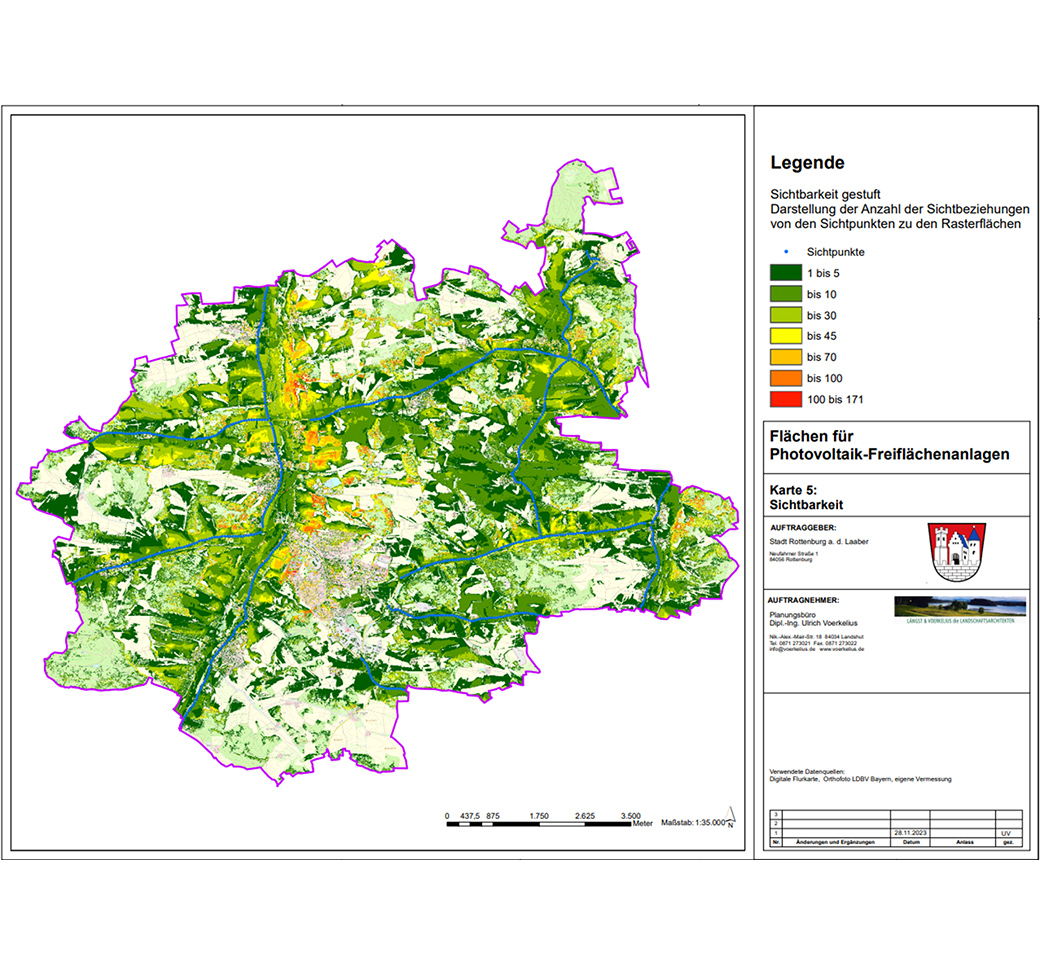The height and width of the screenshot is (965, 1040).
Task: Click the north arrow symbol
Action: (730, 817)
